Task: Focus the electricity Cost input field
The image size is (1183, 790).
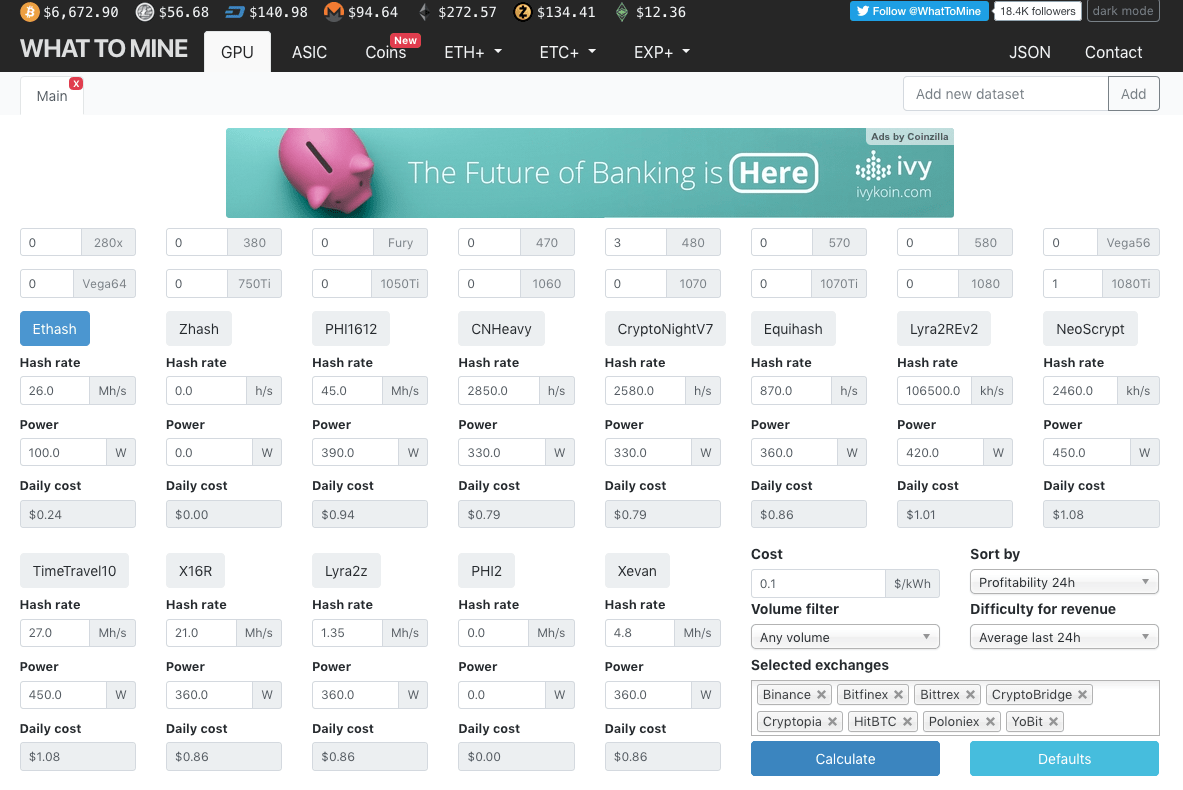Action: coord(818,584)
